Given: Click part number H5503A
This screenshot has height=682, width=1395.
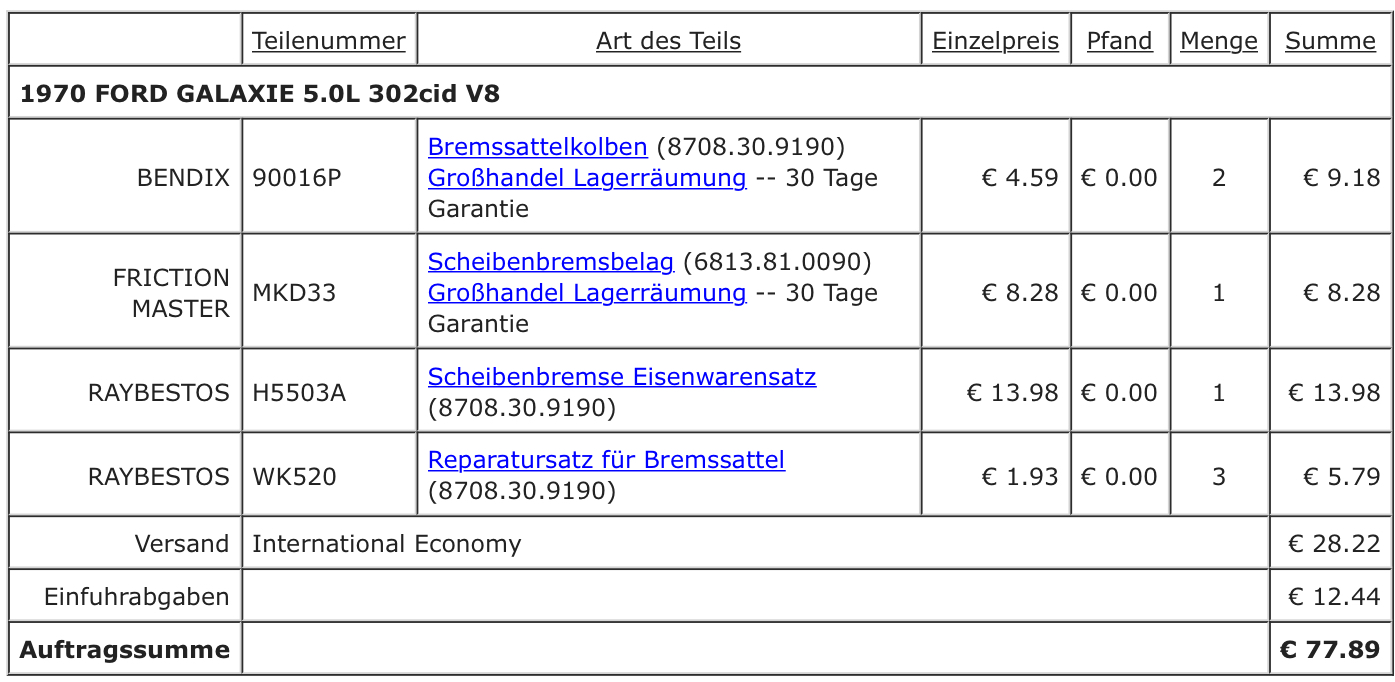Looking at the screenshot, I should [299, 393].
